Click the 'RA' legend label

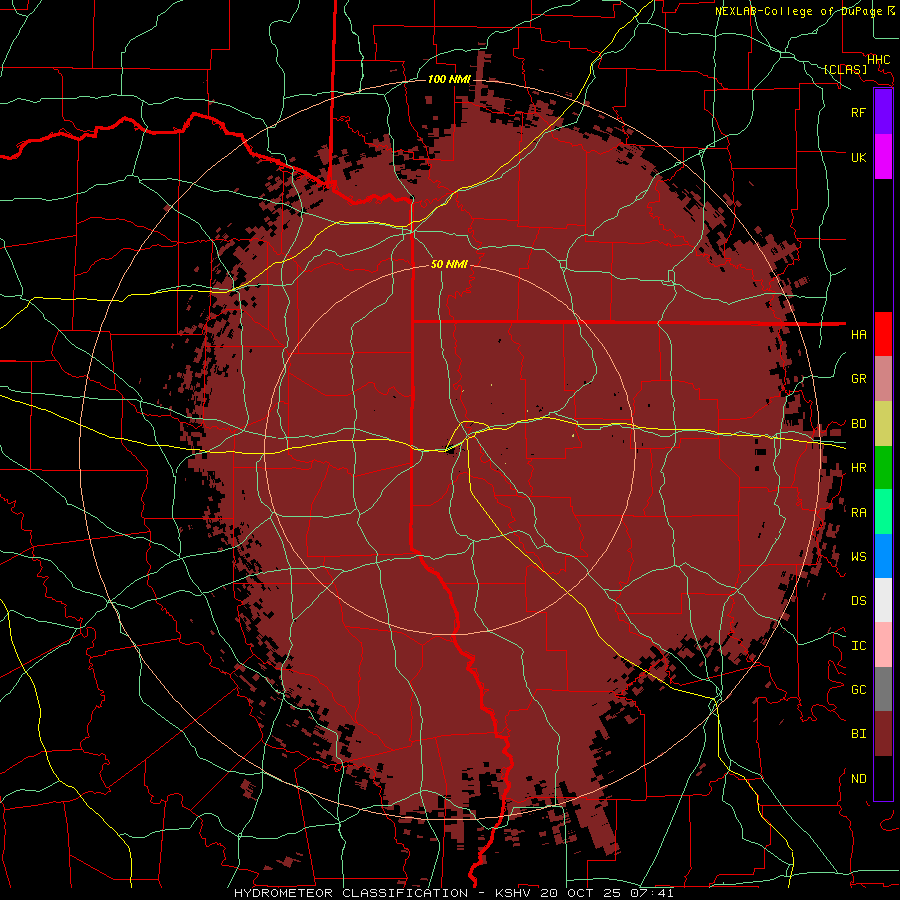tap(858, 513)
